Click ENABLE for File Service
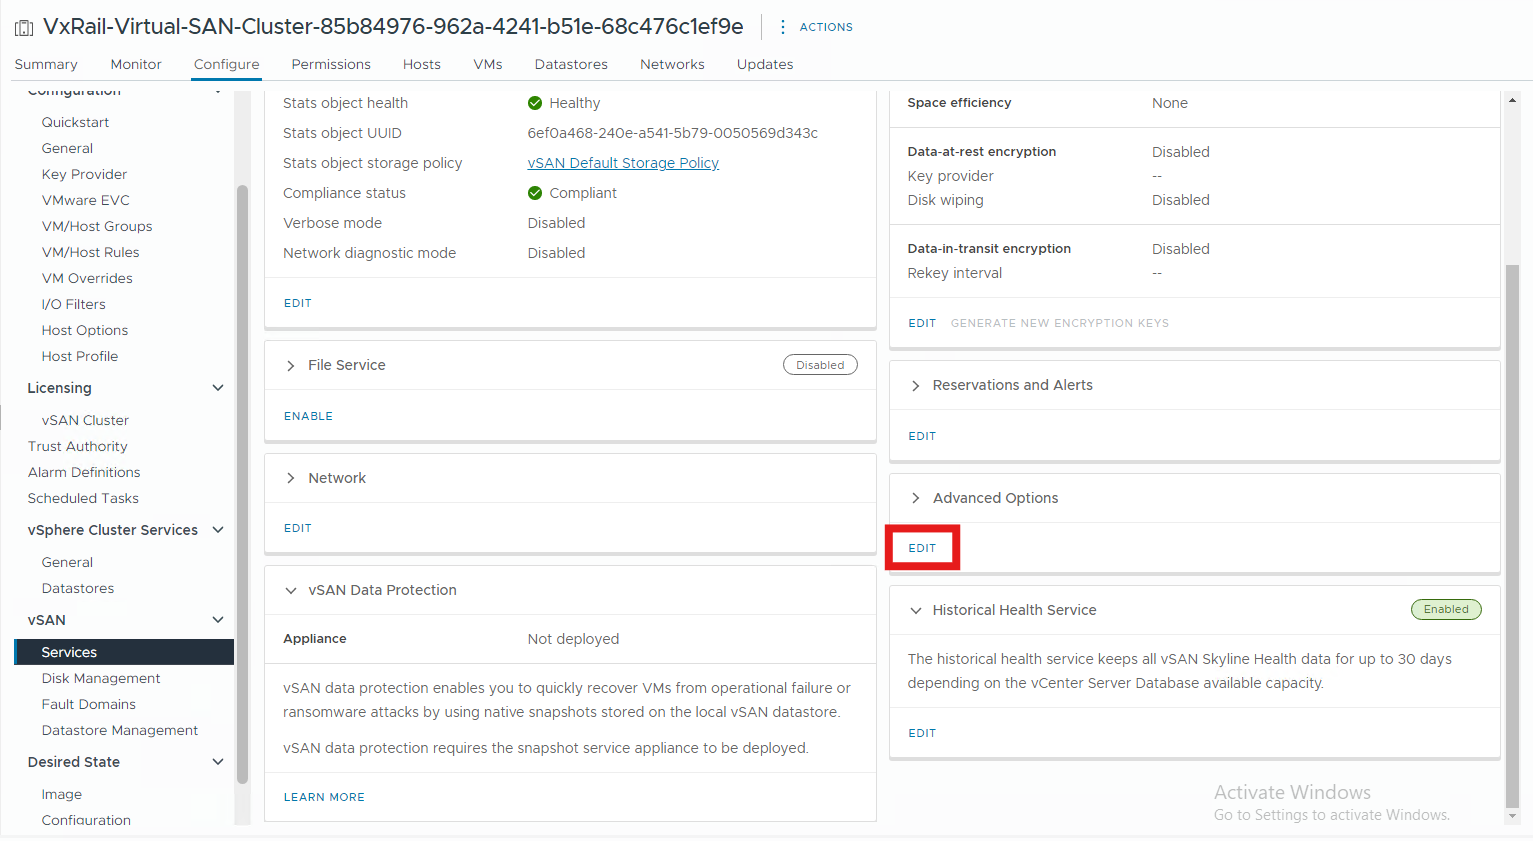Screen dimensions: 1533x841 [308, 416]
